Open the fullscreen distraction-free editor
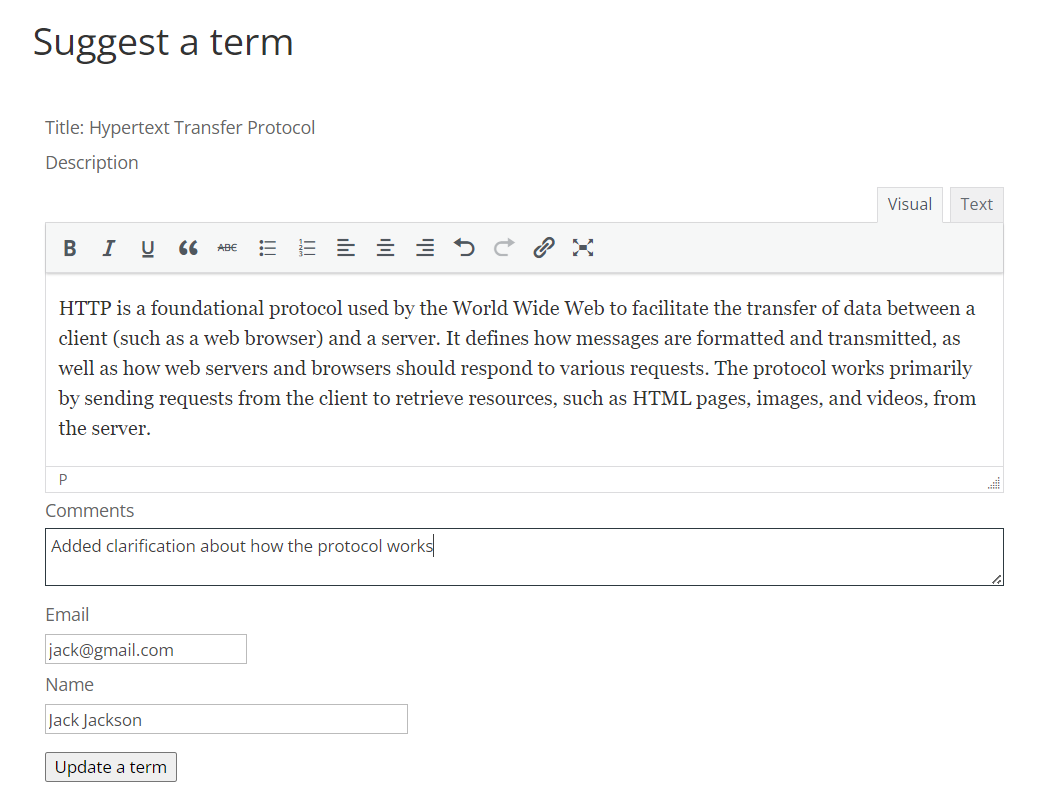The height and width of the screenshot is (800, 1050). [583, 248]
